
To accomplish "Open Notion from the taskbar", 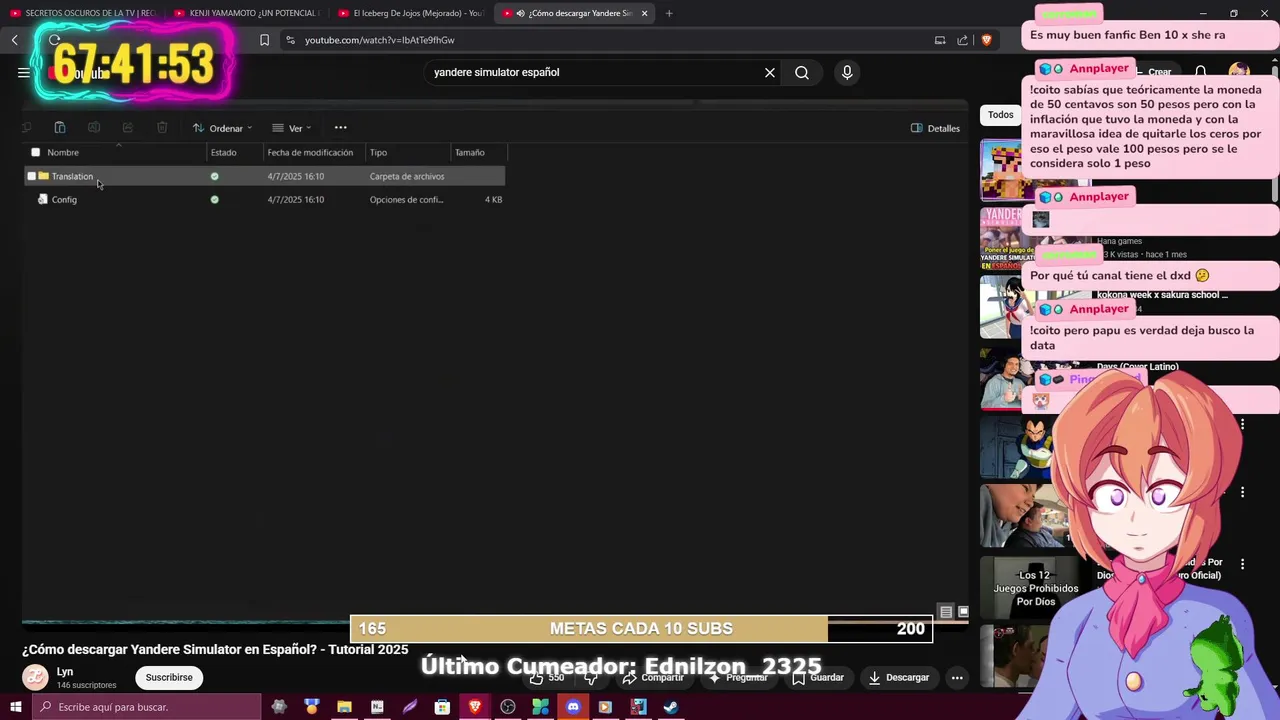I will [377, 707].
